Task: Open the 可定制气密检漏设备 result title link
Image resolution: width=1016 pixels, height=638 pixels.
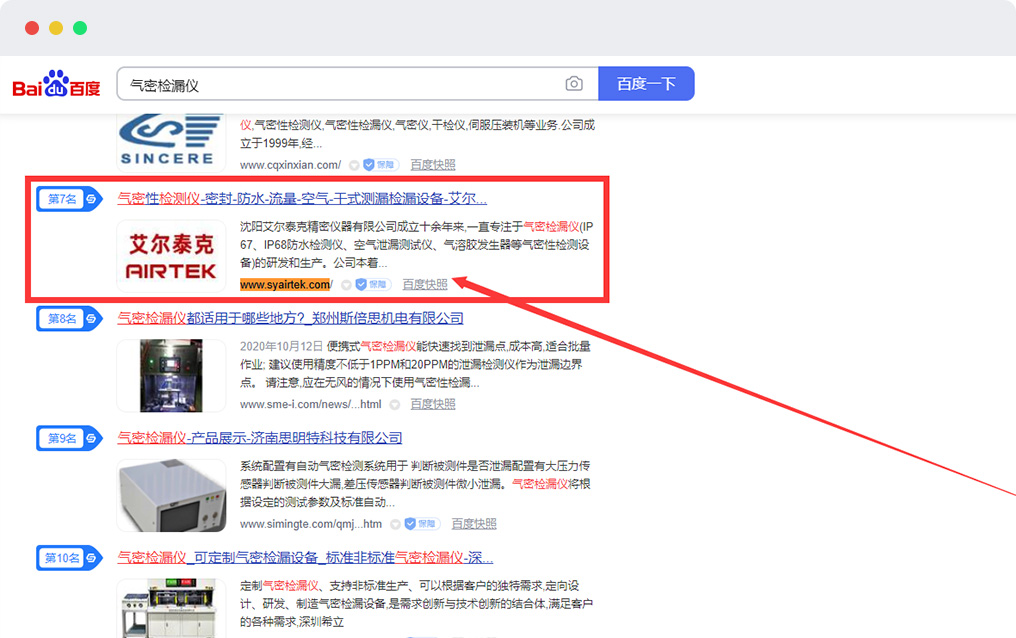Action: tap(305, 557)
